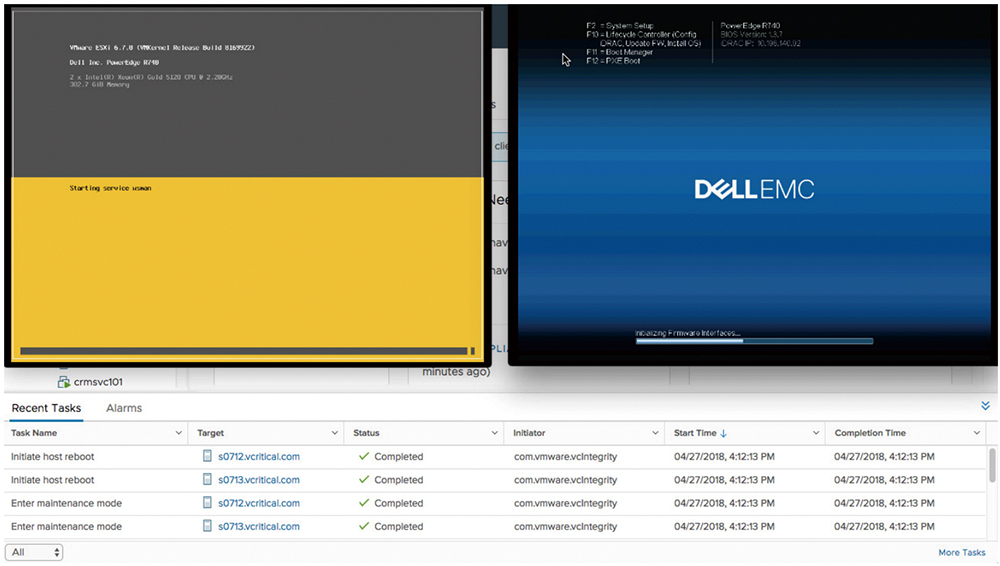Click the Status column header
1000x566 pixels.
point(366,433)
